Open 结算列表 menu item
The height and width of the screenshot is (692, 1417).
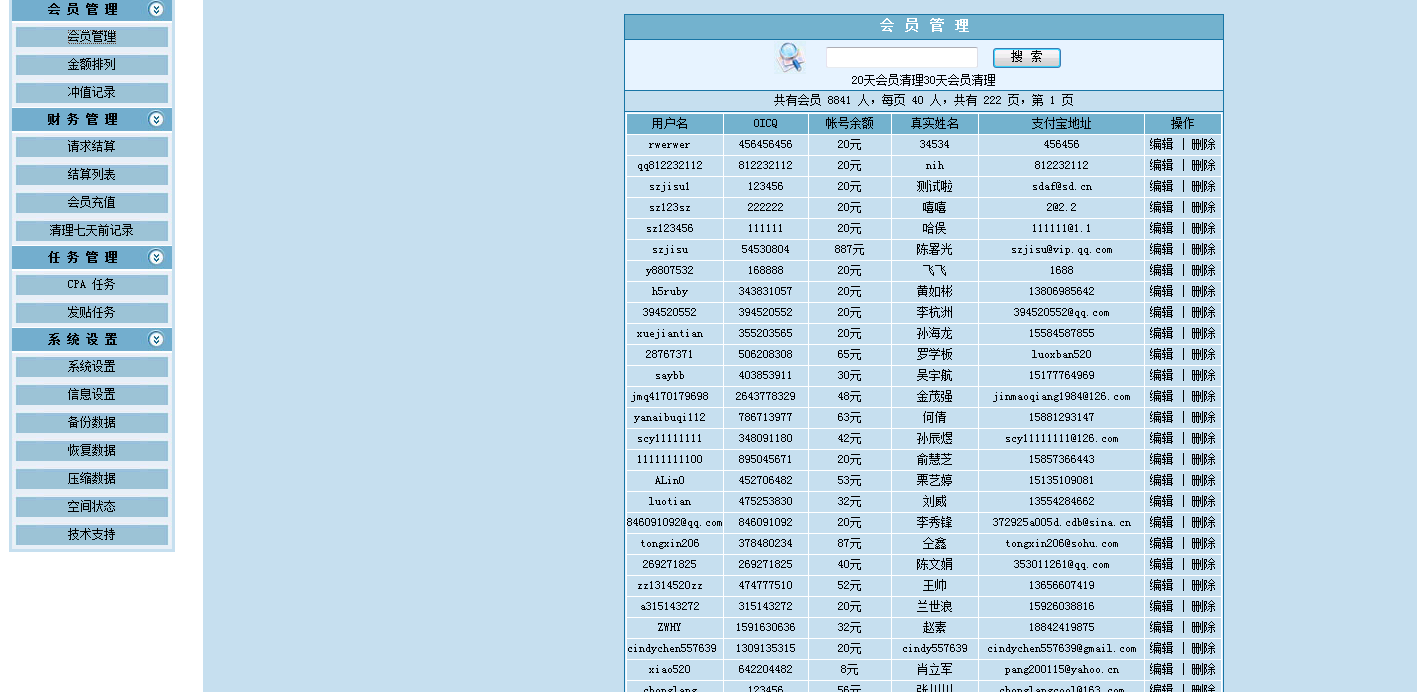pyautogui.click(x=92, y=175)
